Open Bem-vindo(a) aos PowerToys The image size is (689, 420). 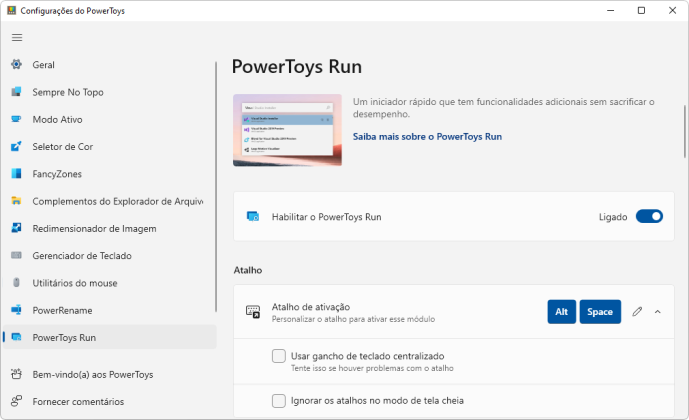pos(109,374)
